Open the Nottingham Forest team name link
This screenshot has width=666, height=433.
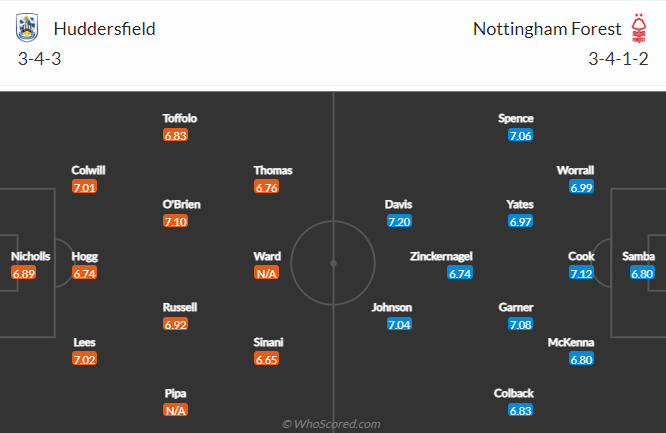[547, 29]
